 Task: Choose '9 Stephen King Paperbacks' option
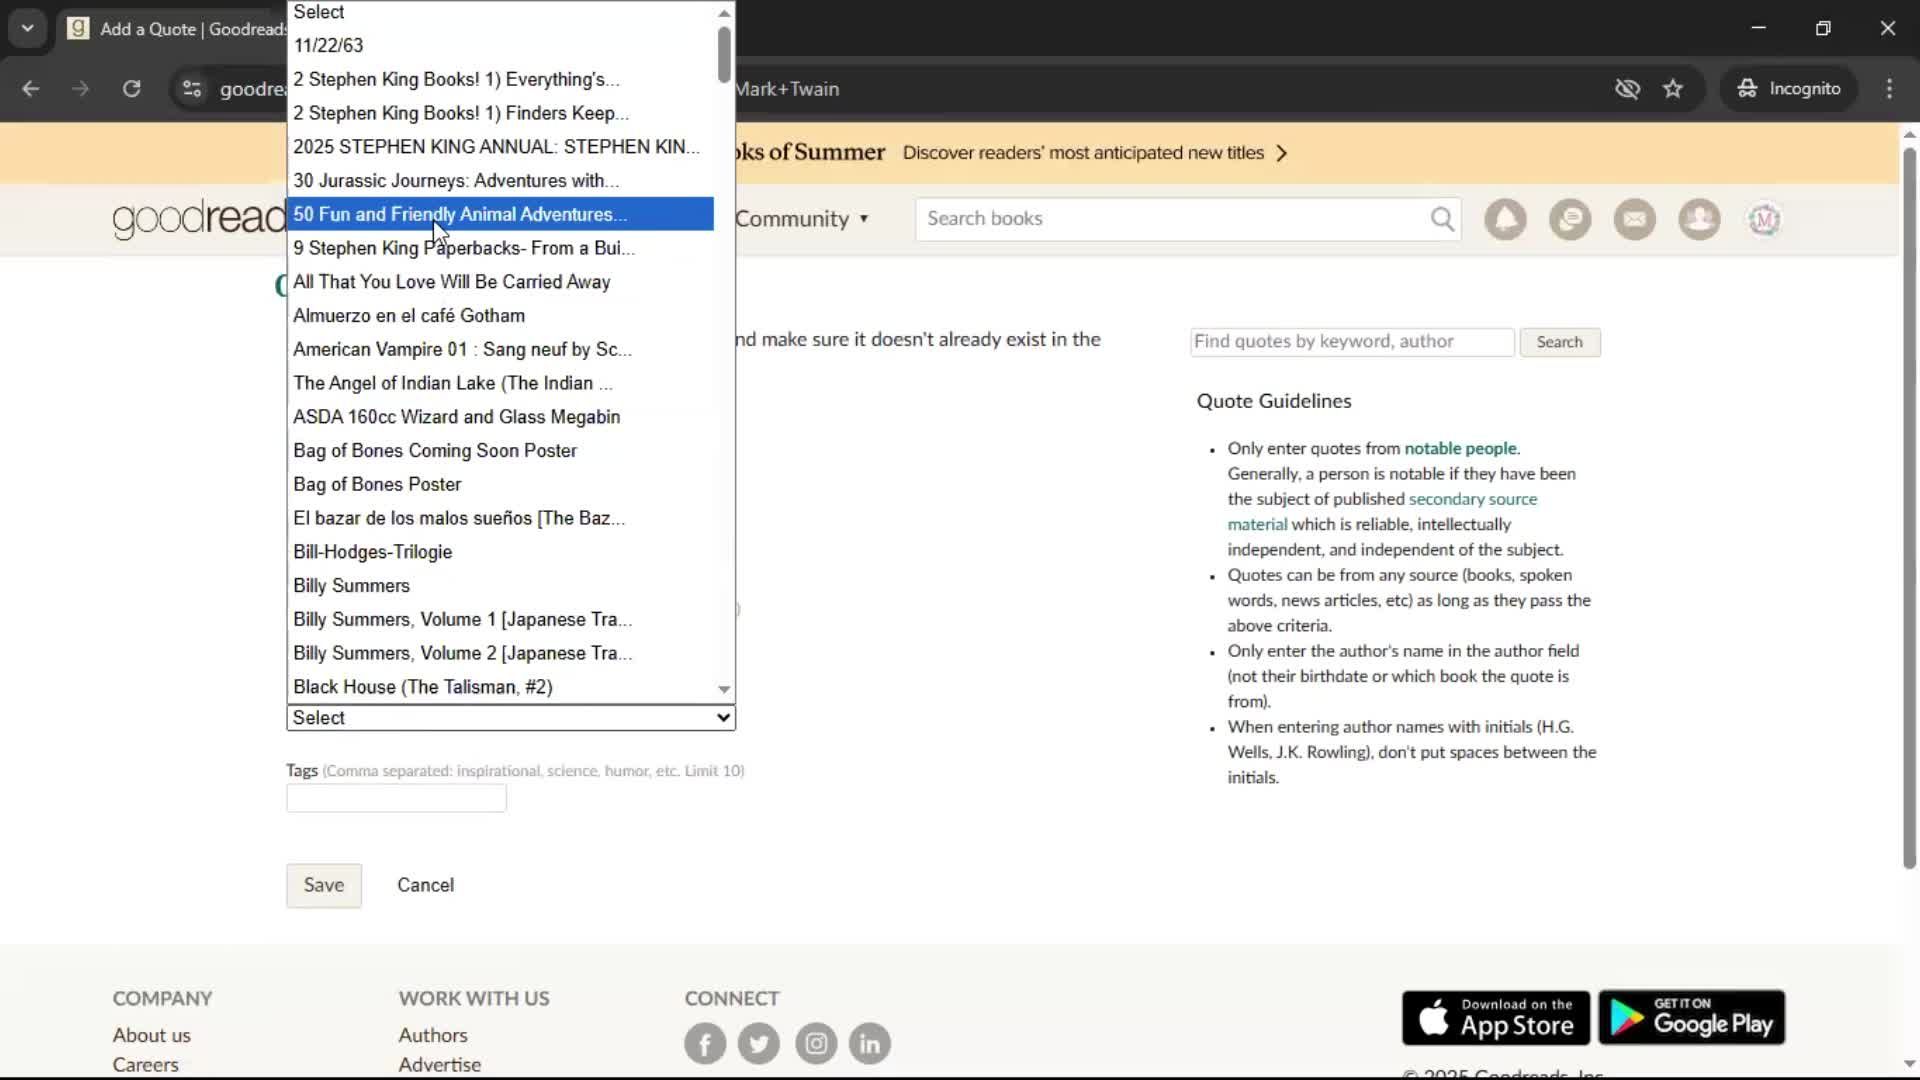pos(501,248)
